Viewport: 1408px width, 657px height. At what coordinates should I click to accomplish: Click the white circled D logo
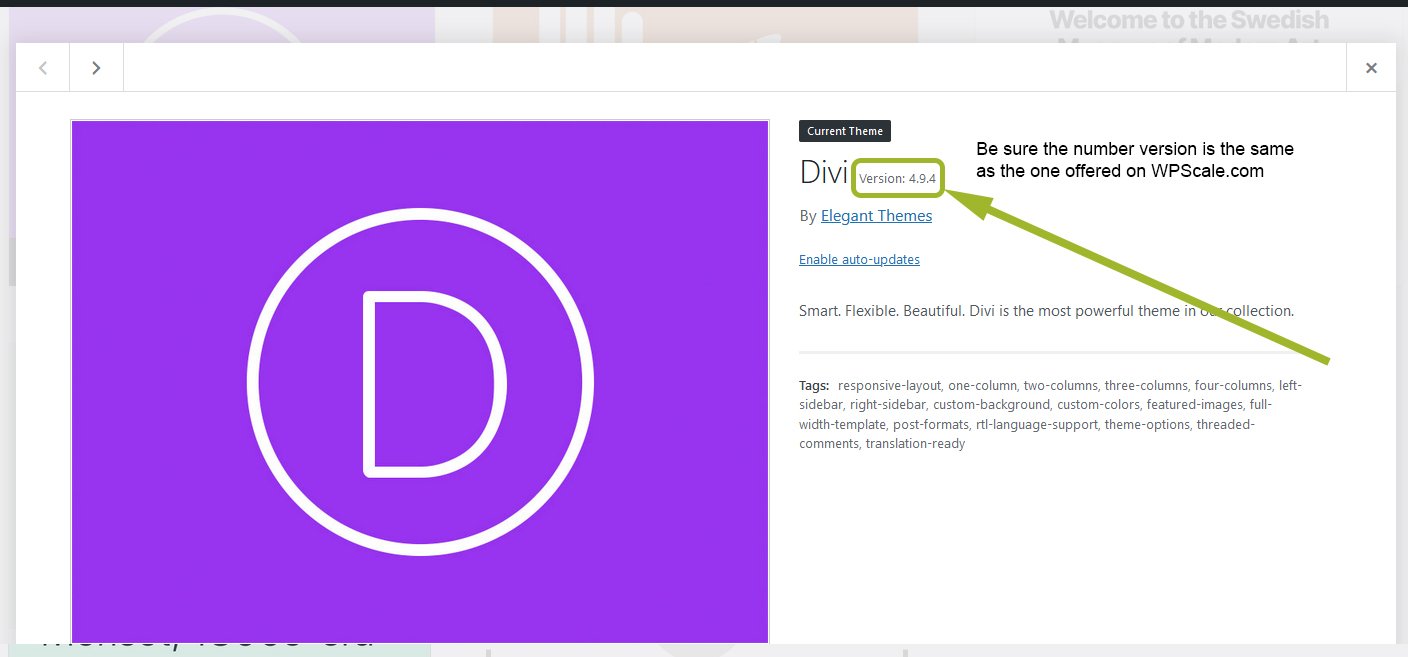pos(420,382)
